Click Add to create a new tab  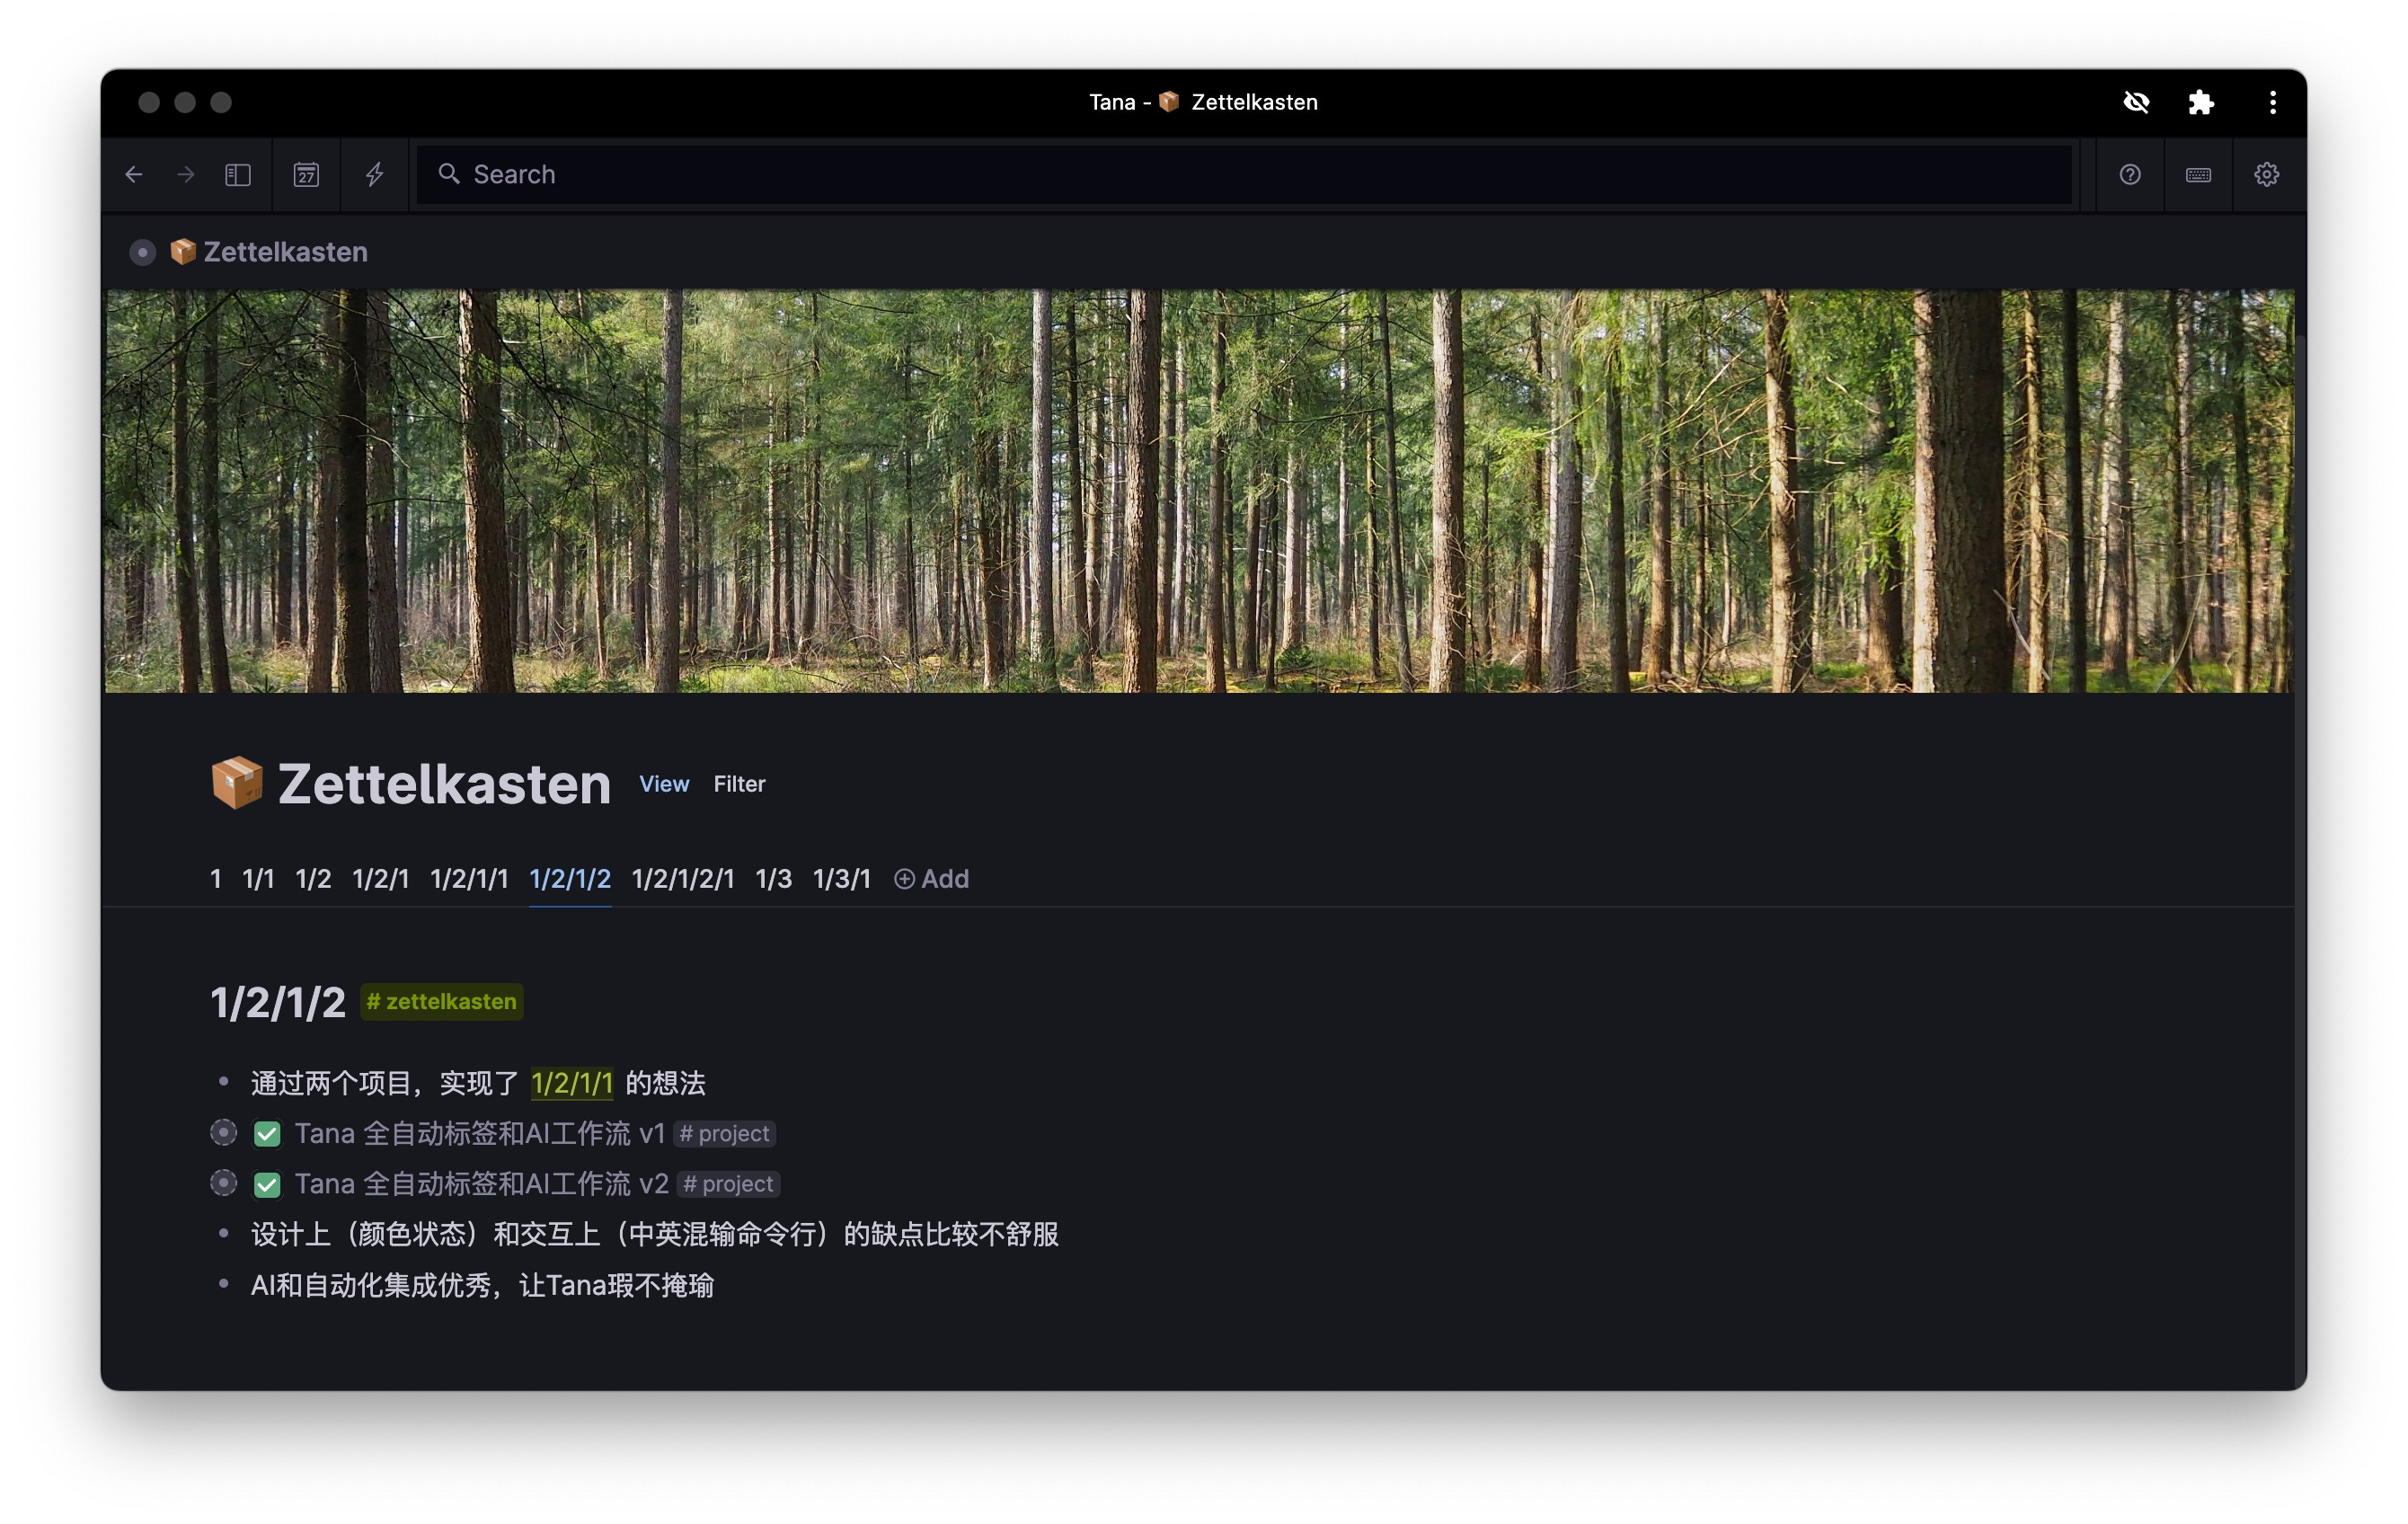click(931, 879)
